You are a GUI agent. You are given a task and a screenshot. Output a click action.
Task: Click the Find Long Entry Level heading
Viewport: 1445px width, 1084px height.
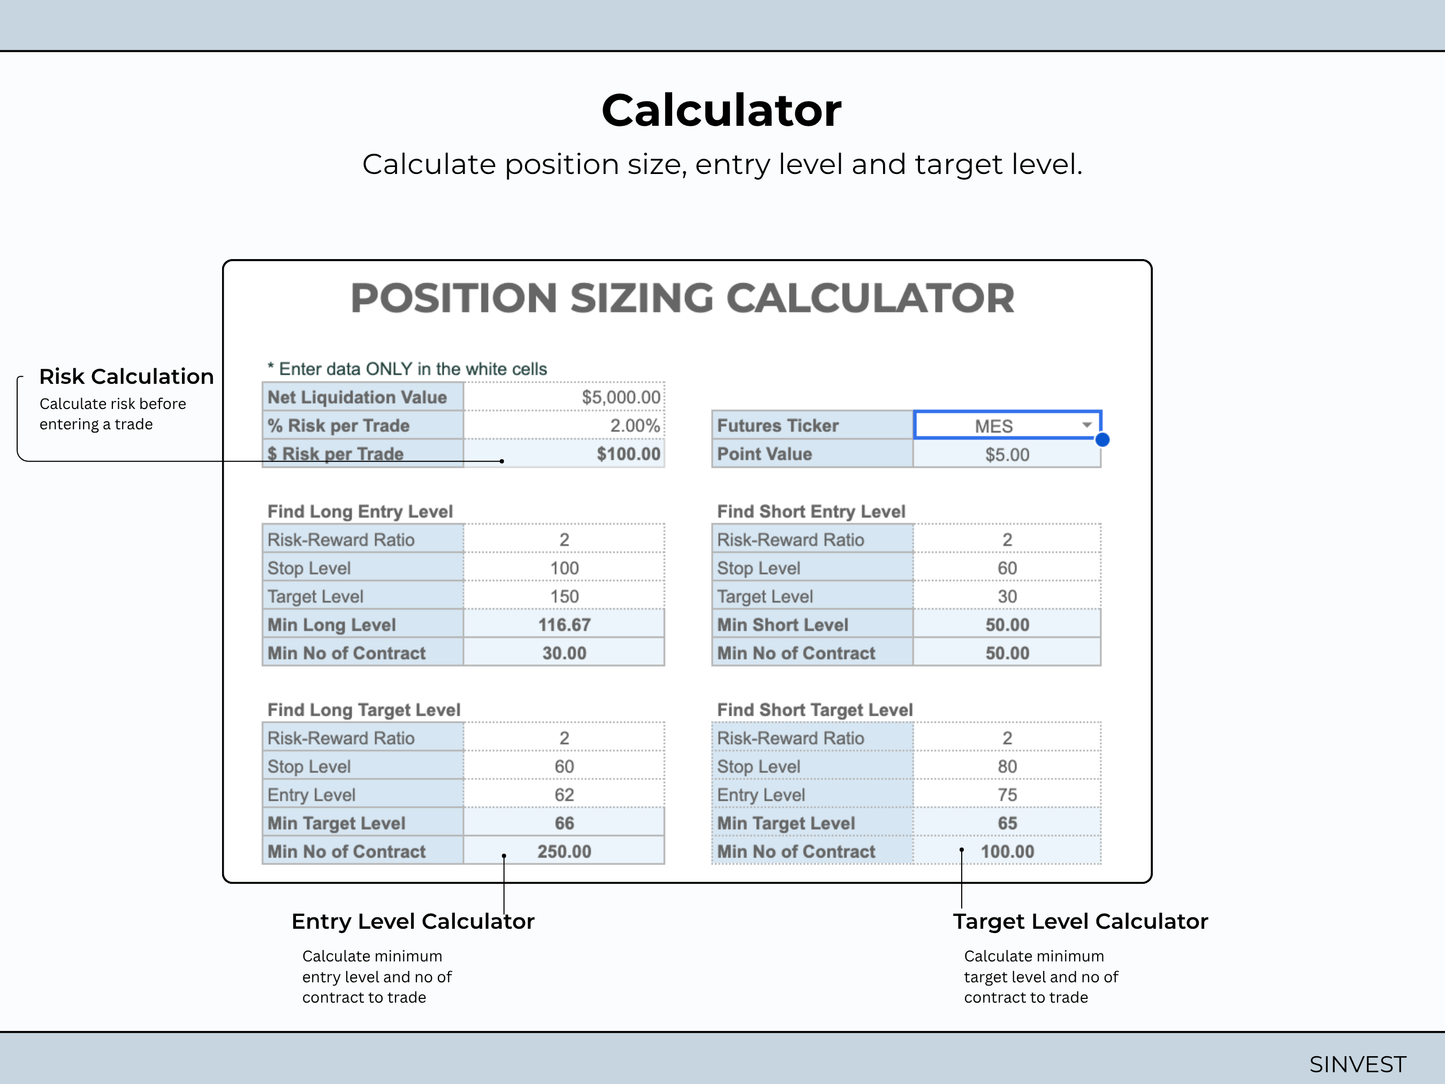(x=360, y=511)
